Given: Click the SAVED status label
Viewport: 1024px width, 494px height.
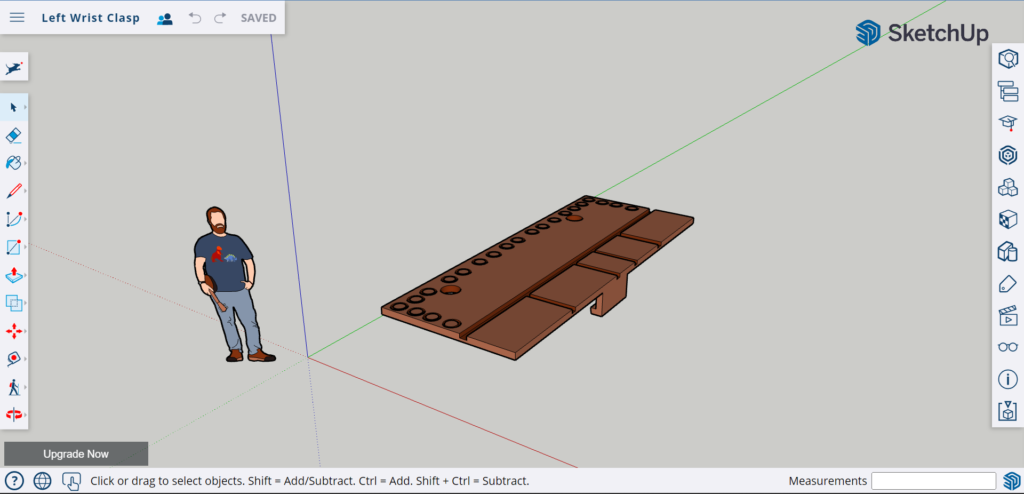Looking at the screenshot, I should [x=259, y=18].
